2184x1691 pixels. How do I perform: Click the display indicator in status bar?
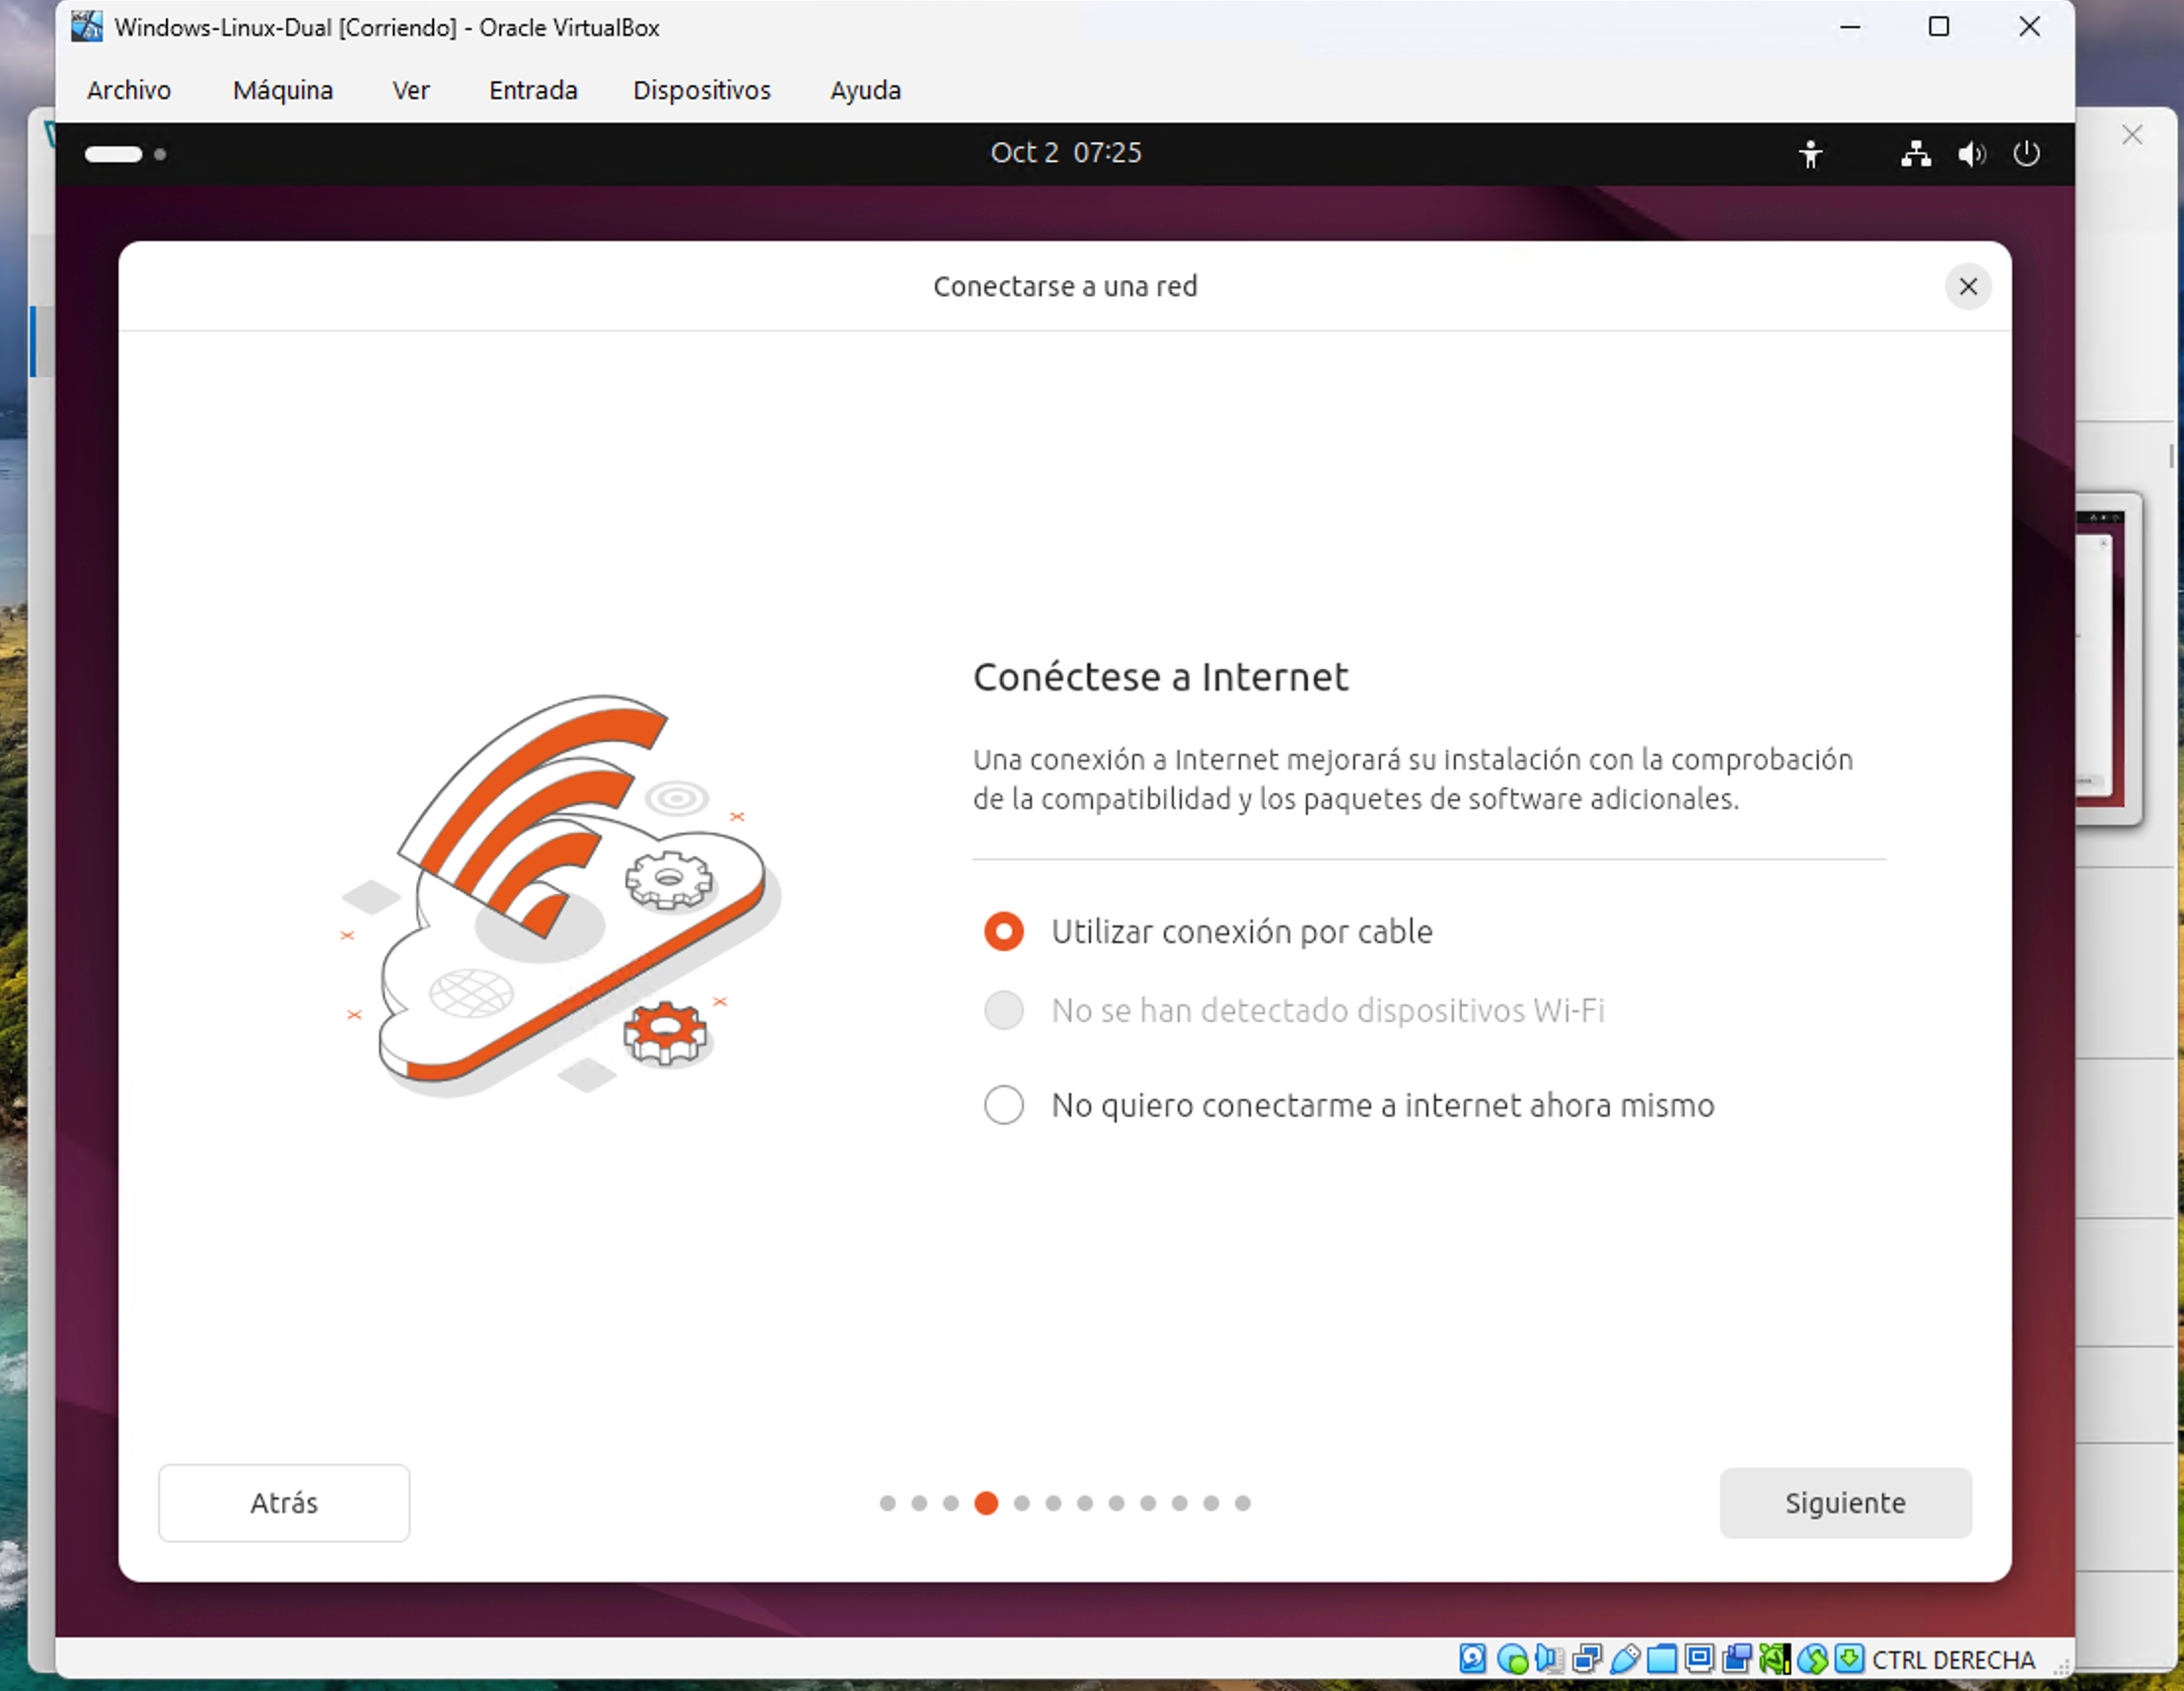[1700, 1659]
